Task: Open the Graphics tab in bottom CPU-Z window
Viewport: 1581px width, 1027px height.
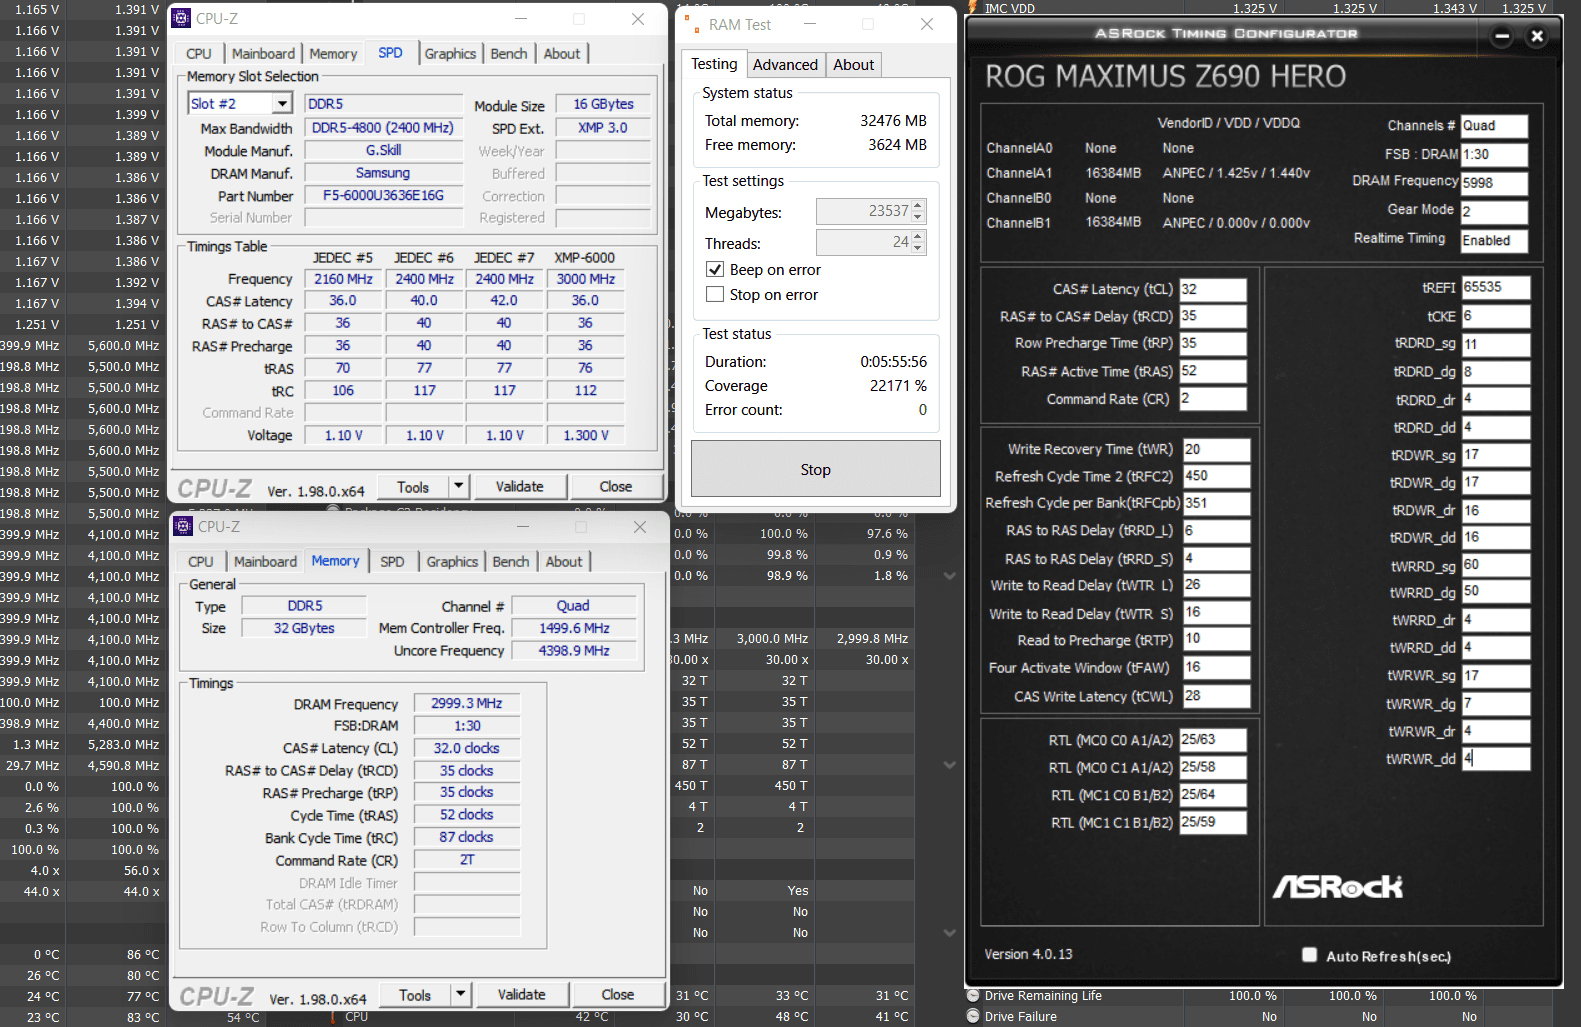Action: (x=452, y=562)
